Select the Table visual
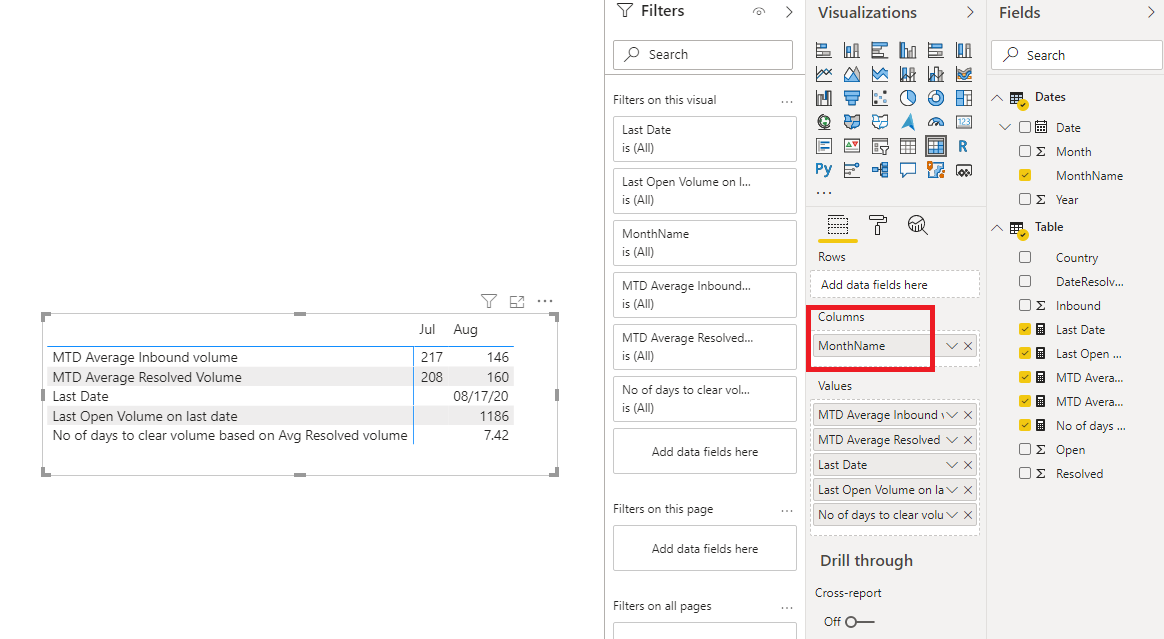Viewport: 1164px width, 639px height. [x=908, y=146]
